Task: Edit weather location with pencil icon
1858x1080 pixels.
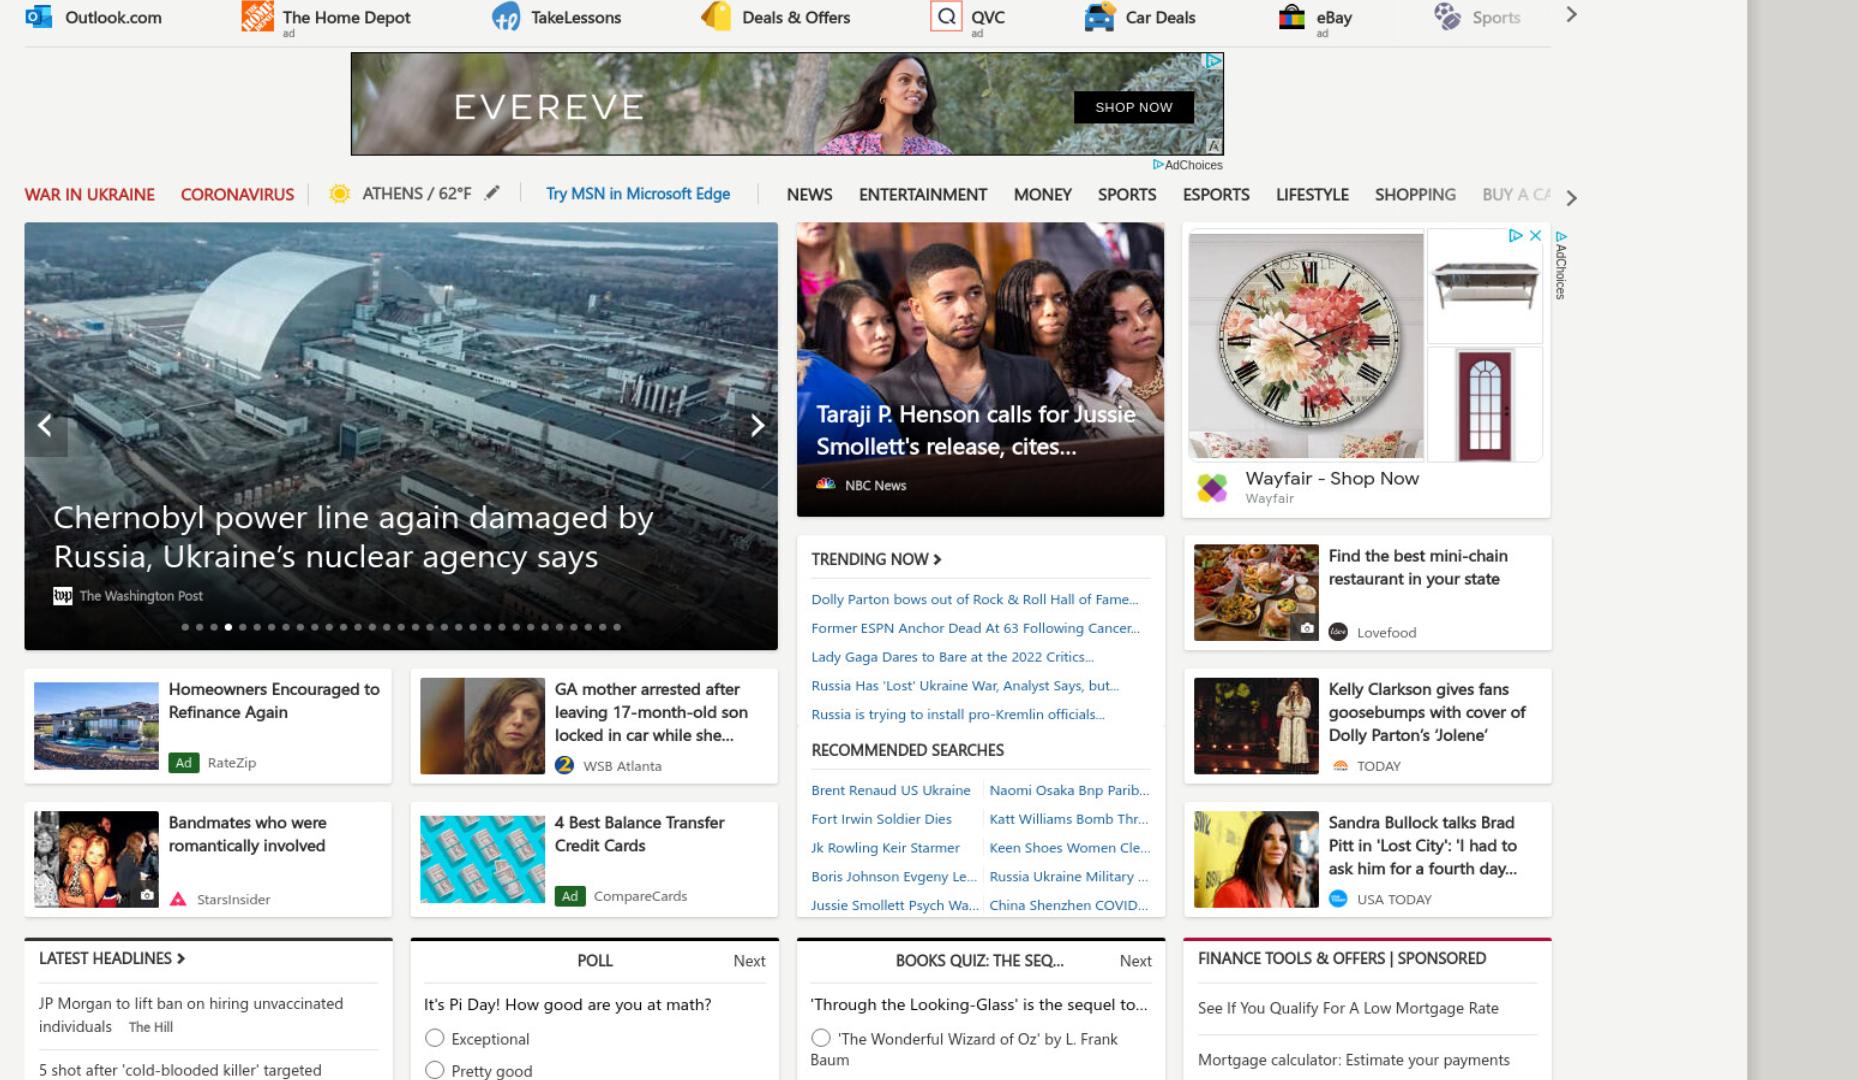Action: pyautogui.click(x=492, y=193)
